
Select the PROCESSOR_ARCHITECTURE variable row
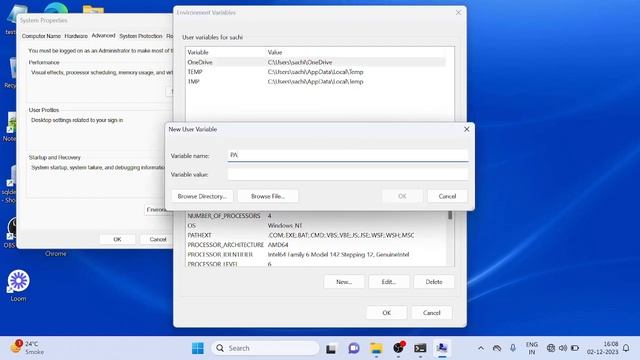(316, 245)
